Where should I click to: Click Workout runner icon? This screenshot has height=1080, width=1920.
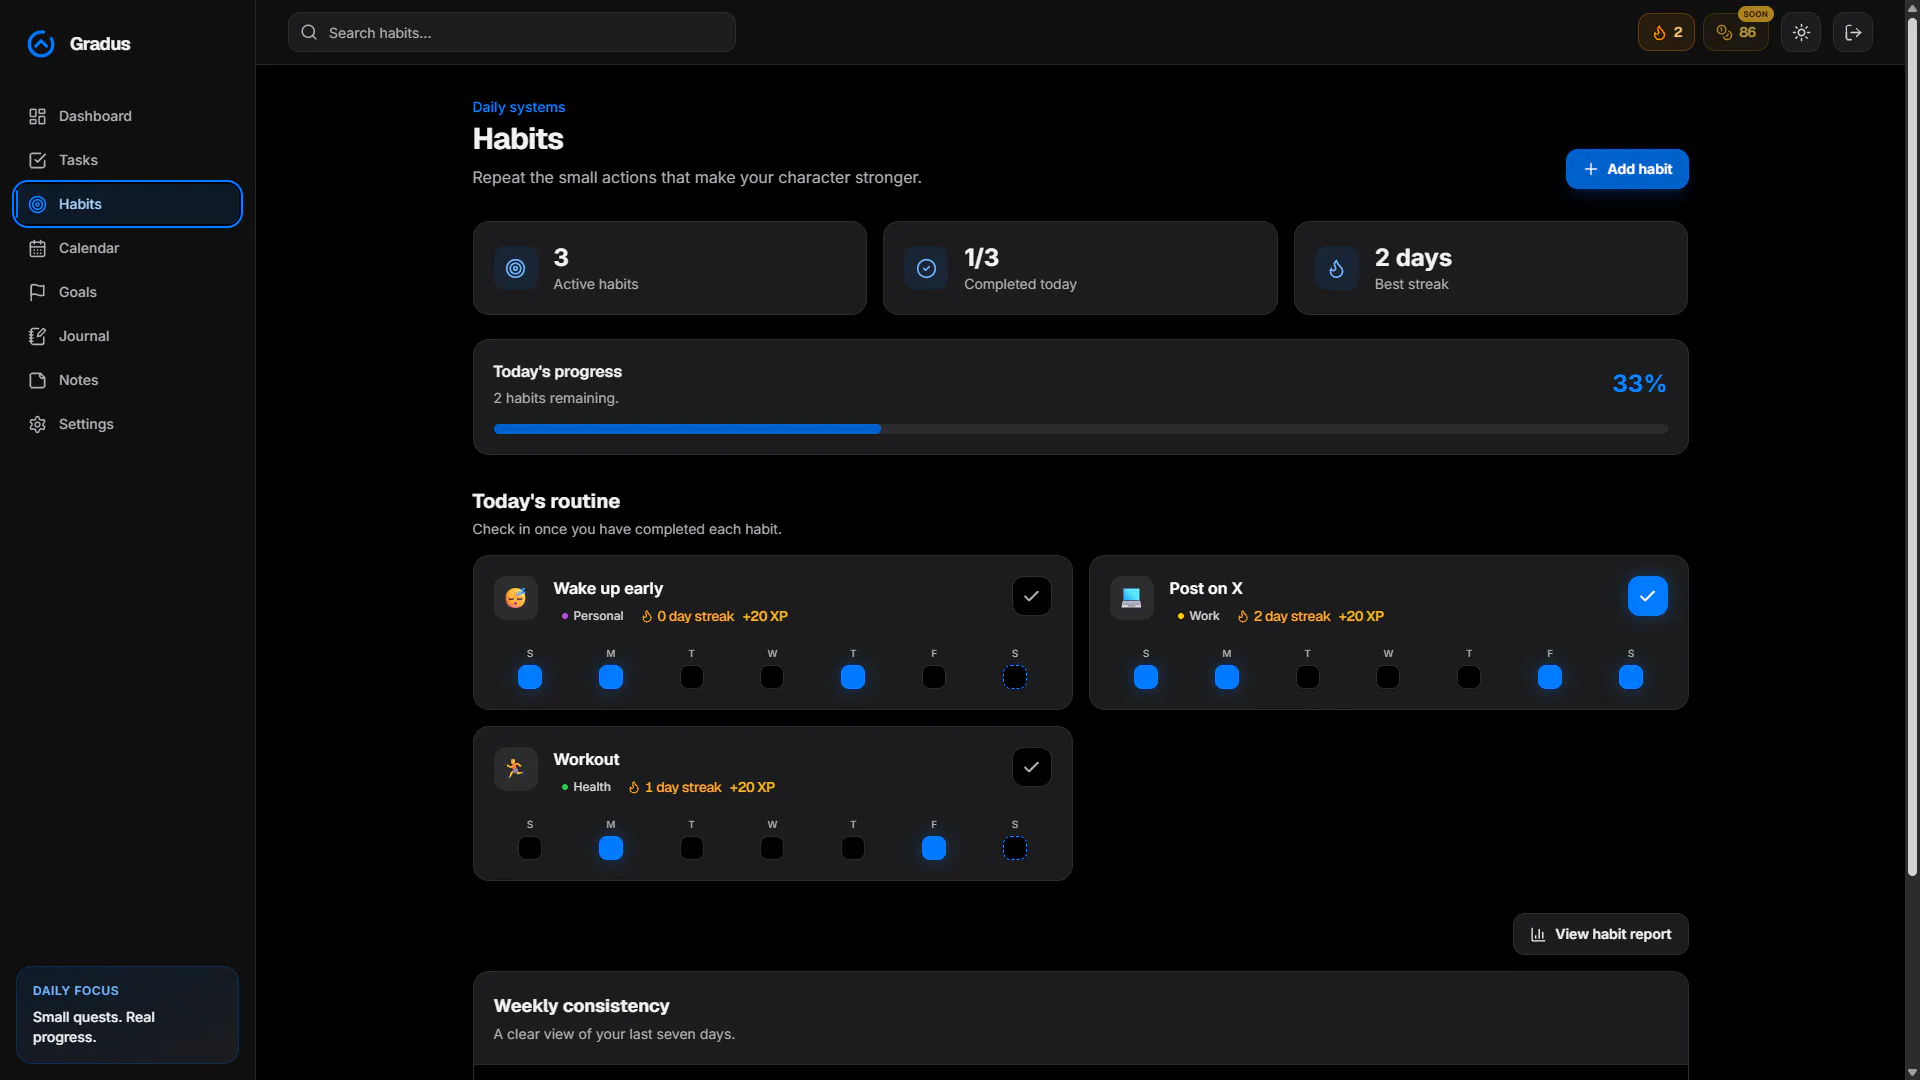(x=515, y=769)
